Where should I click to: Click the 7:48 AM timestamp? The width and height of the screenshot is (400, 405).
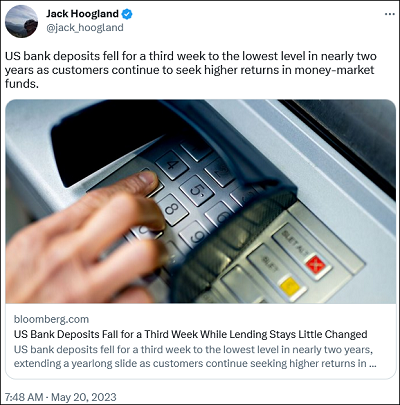(x=24, y=397)
